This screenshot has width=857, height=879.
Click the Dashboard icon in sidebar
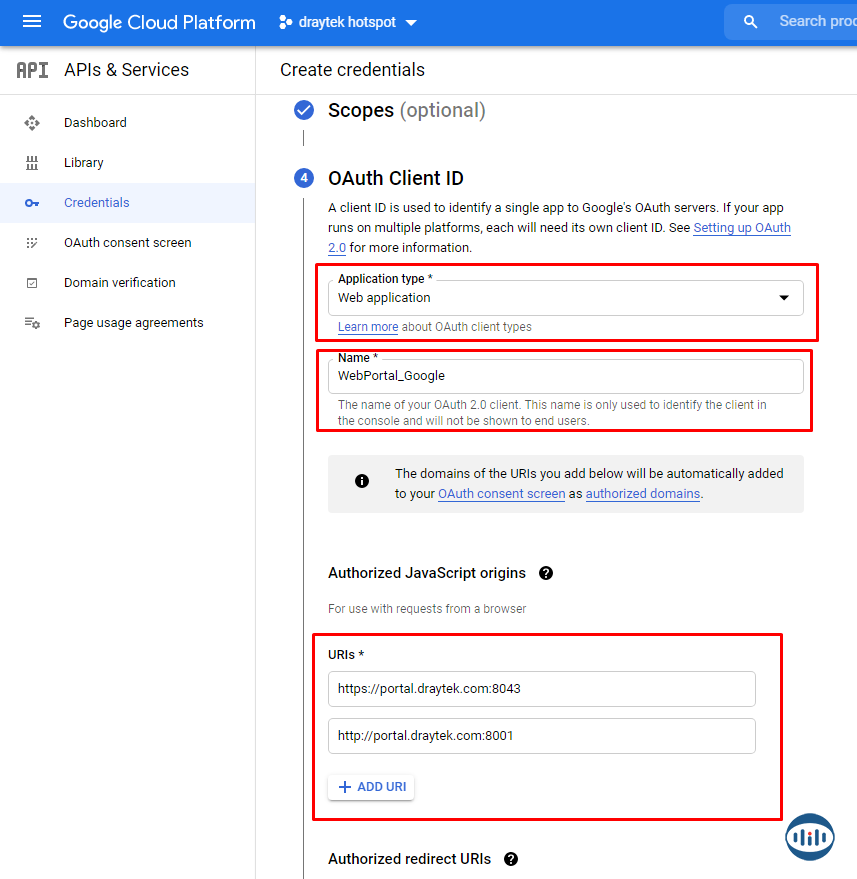32,123
